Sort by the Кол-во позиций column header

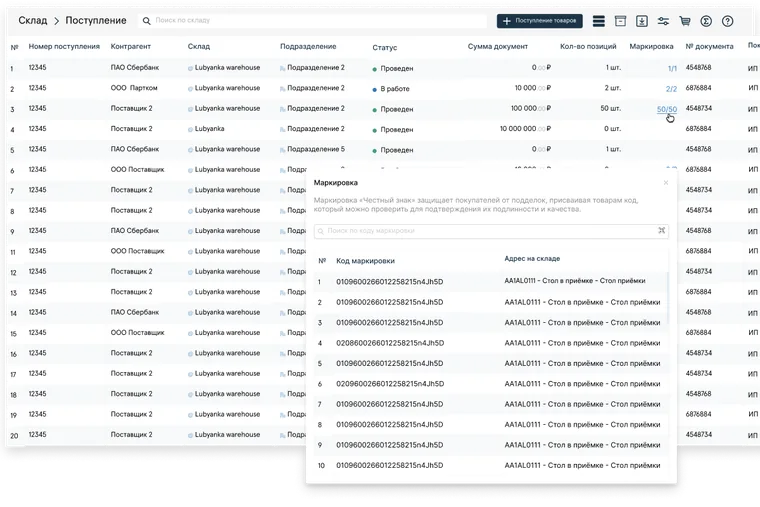click(x=588, y=47)
